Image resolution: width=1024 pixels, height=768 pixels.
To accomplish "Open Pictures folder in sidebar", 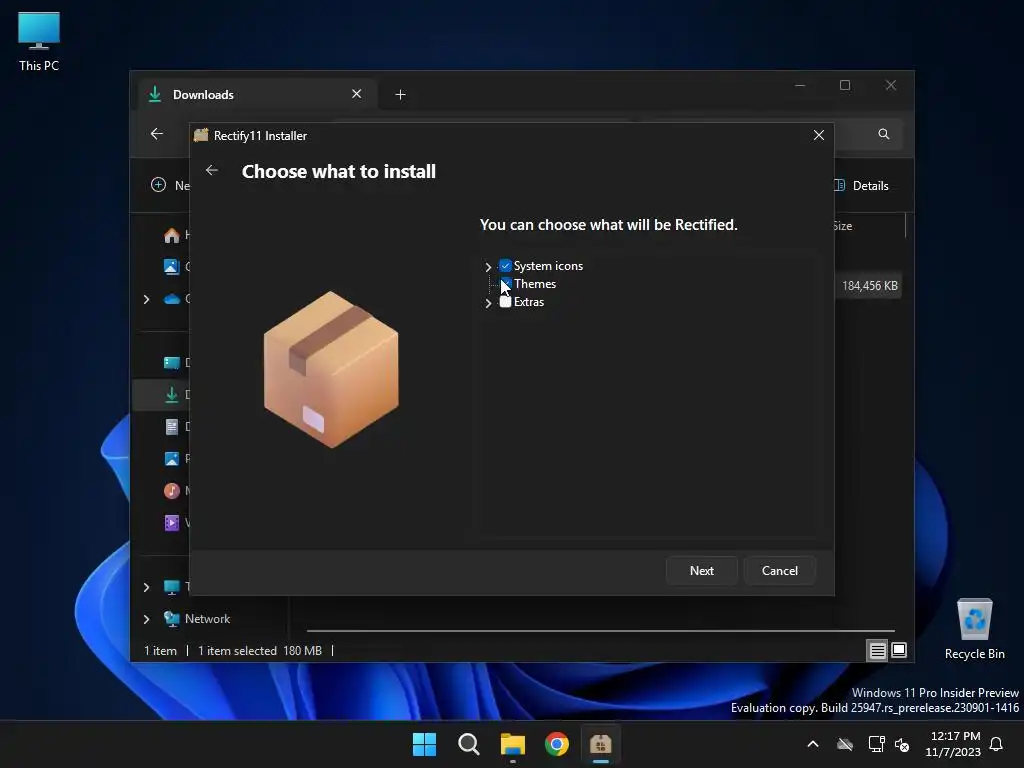I will click(x=172, y=458).
